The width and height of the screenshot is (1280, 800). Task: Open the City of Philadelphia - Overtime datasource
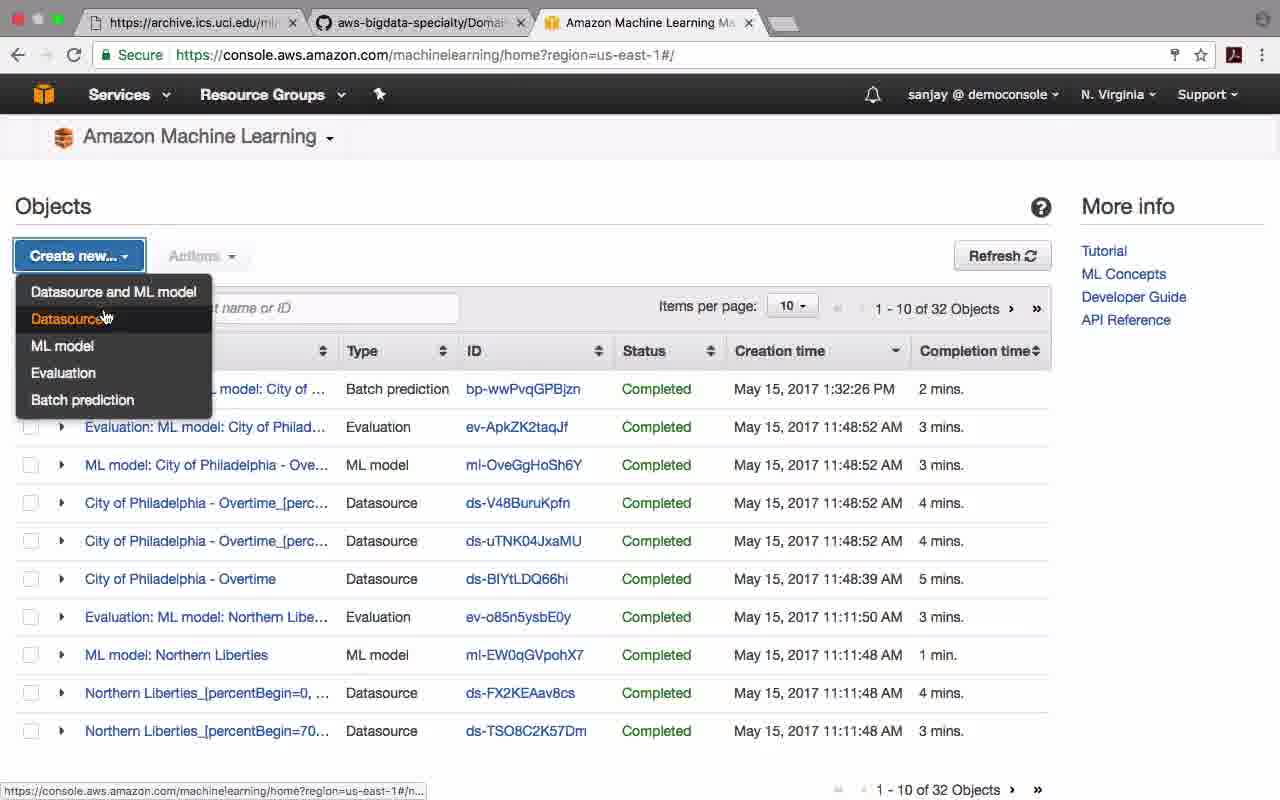(x=180, y=579)
